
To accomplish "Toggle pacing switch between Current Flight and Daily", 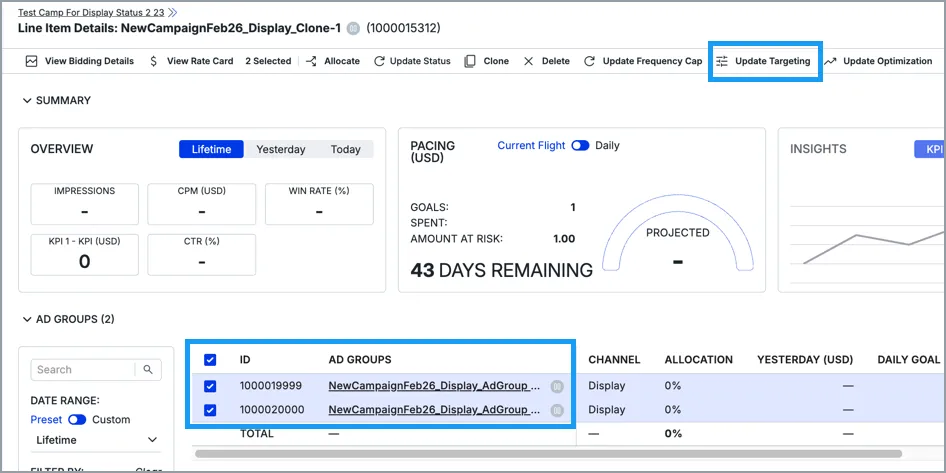I will (580, 145).
